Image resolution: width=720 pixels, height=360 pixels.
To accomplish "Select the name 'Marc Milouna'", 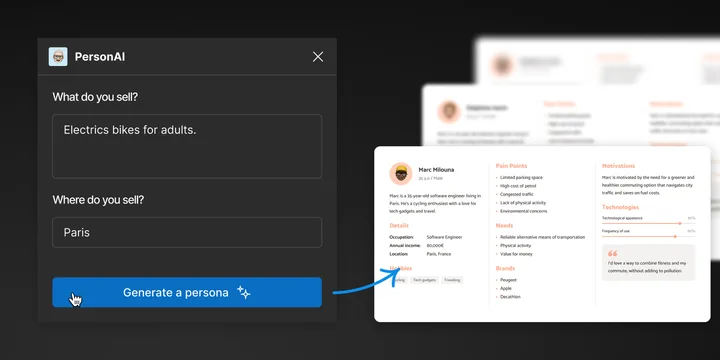I will pyautogui.click(x=436, y=170).
